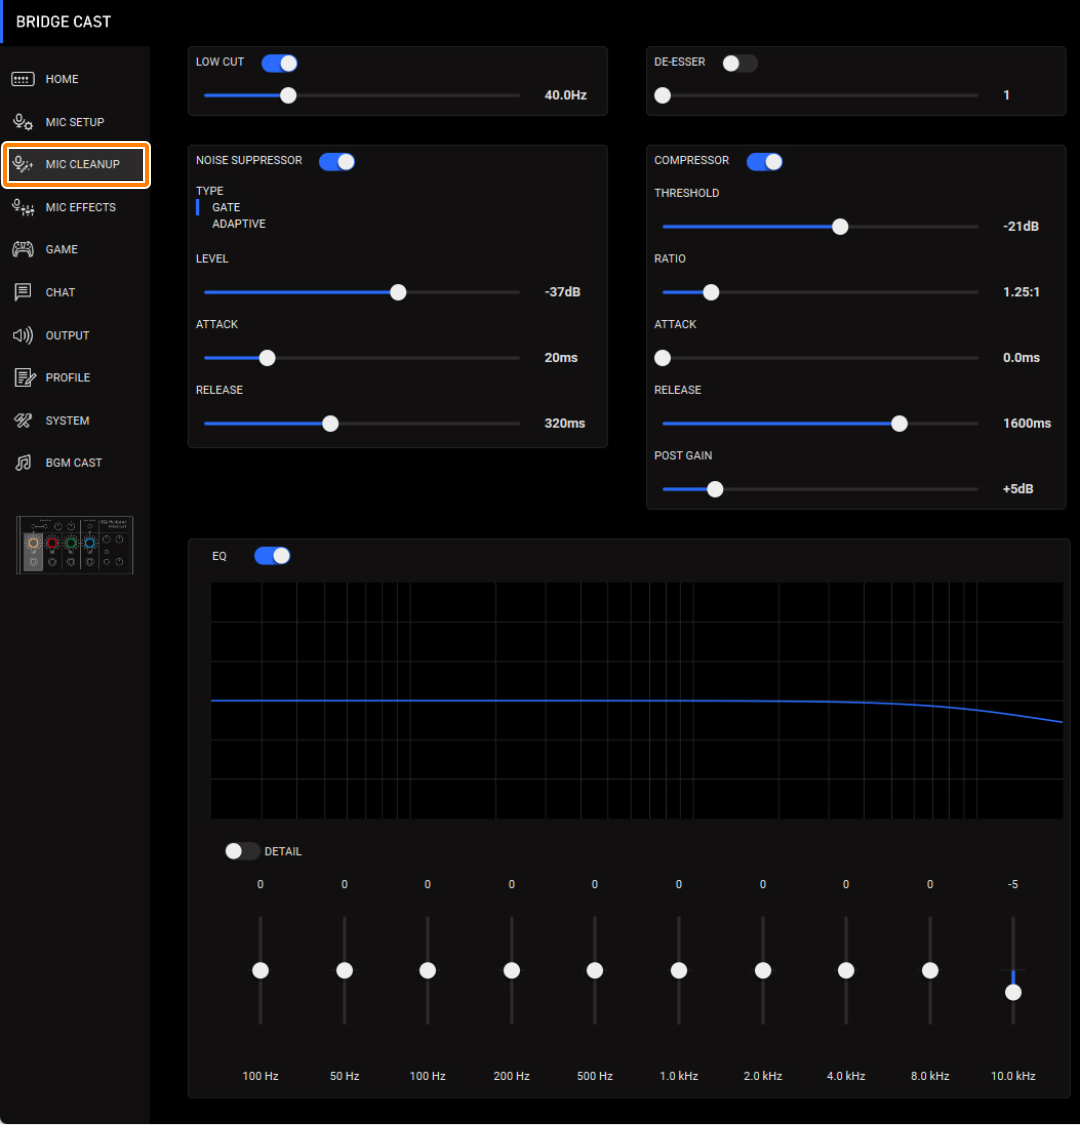Screen dimensions: 1082x1128
Task: Click the GAME controller icon
Action: coord(23,250)
